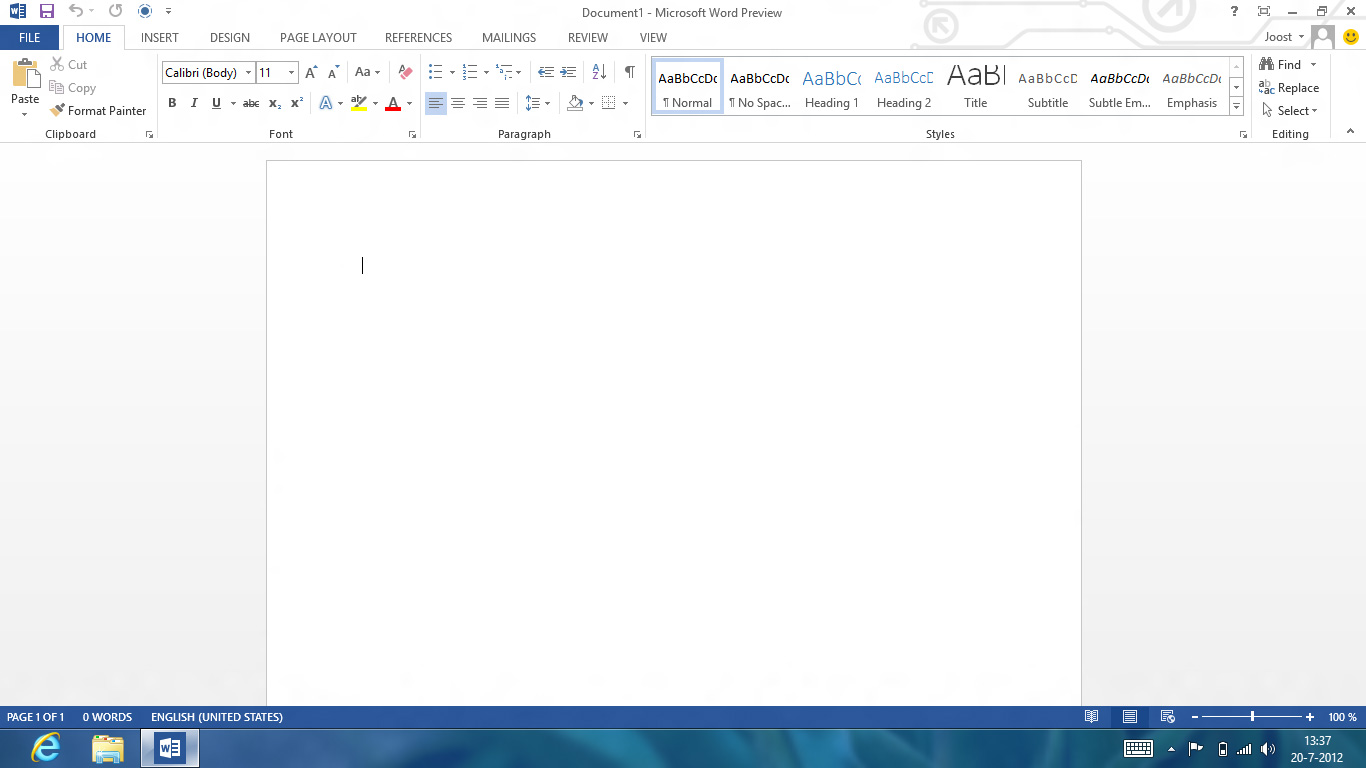
Task: Switch to the INSERT tab
Action: click(160, 38)
